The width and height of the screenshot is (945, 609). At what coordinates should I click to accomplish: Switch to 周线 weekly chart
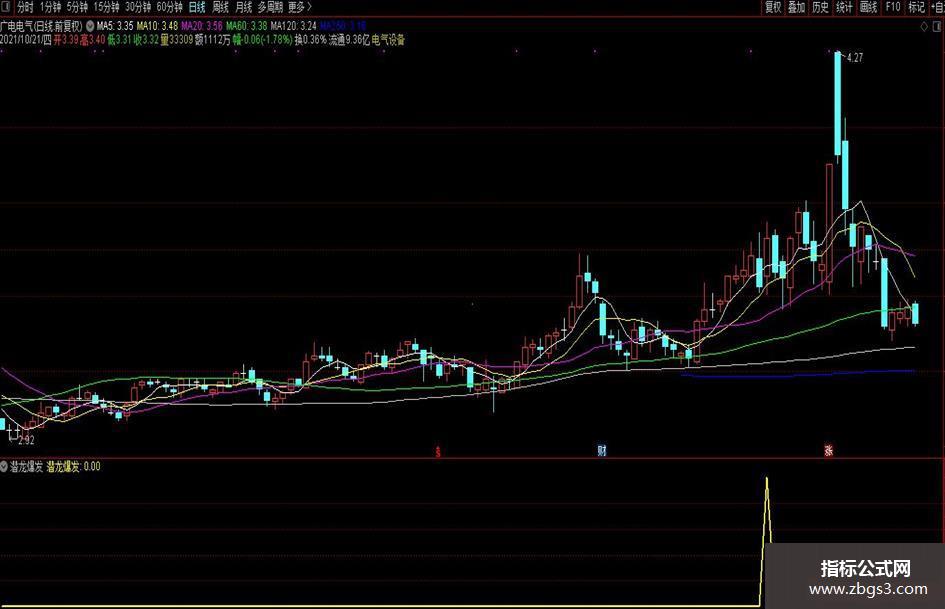coord(221,7)
